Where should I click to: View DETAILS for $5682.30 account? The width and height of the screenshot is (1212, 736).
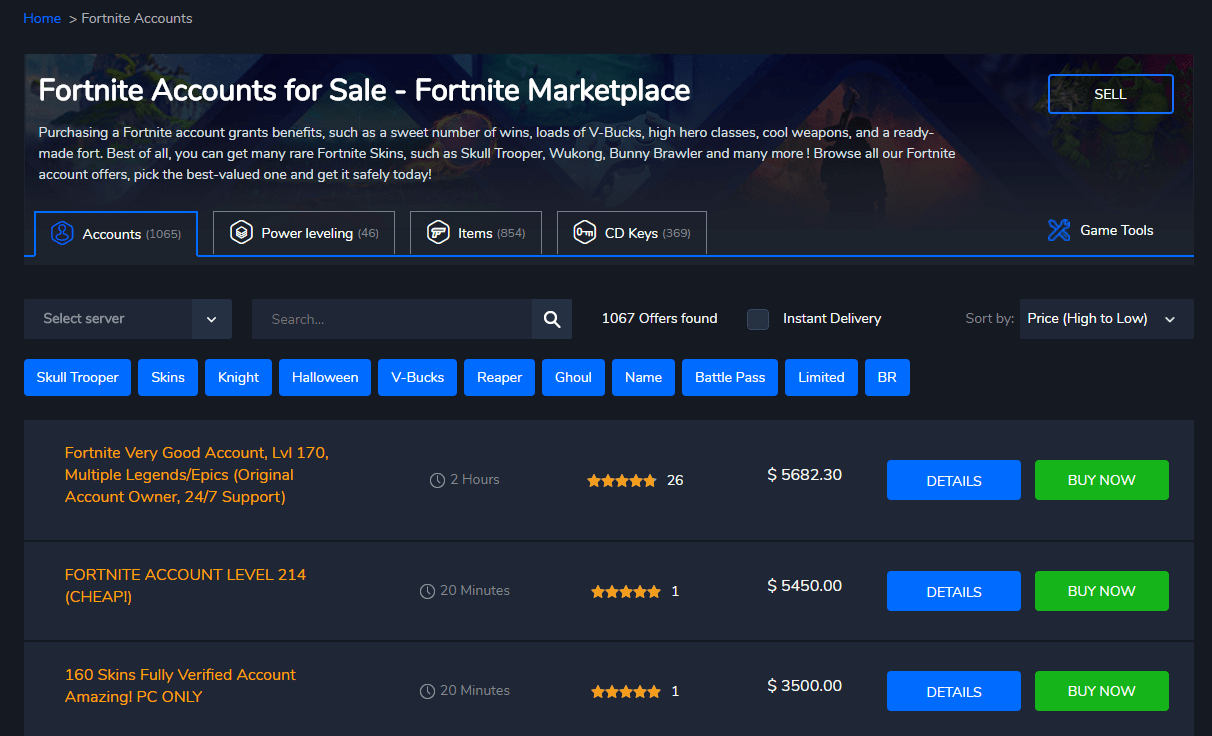(954, 480)
